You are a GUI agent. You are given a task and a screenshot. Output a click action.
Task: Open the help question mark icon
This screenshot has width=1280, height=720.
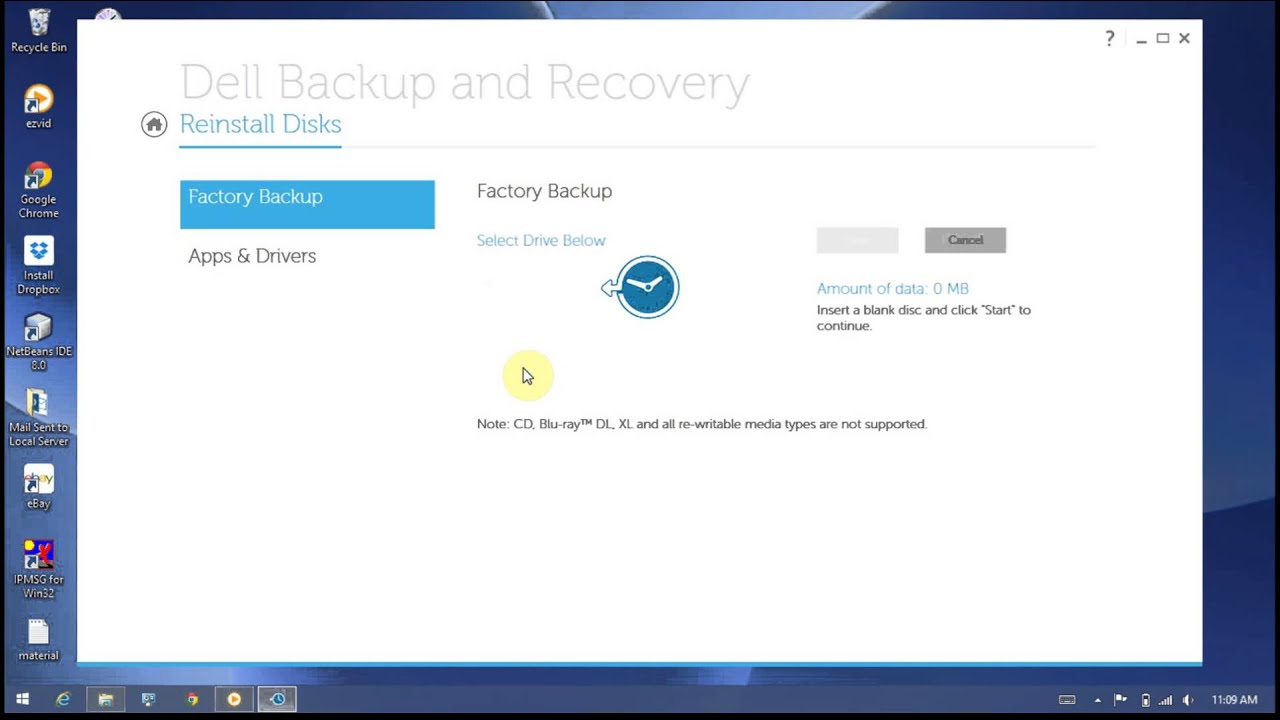pos(1109,38)
